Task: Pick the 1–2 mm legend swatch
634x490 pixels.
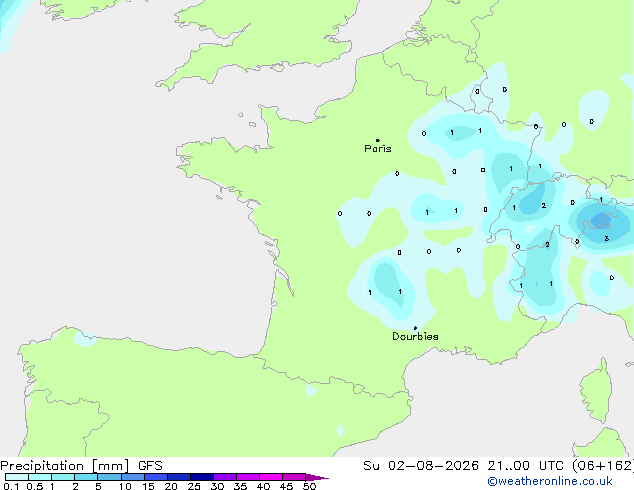Action: tap(63, 477)
